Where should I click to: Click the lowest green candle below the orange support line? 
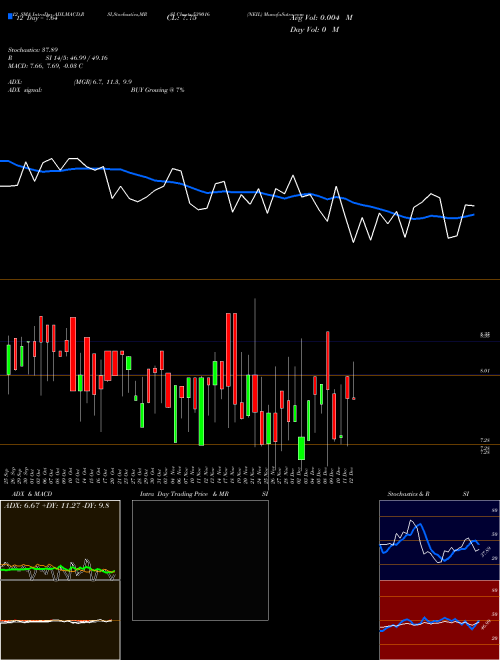pos(301,448)
